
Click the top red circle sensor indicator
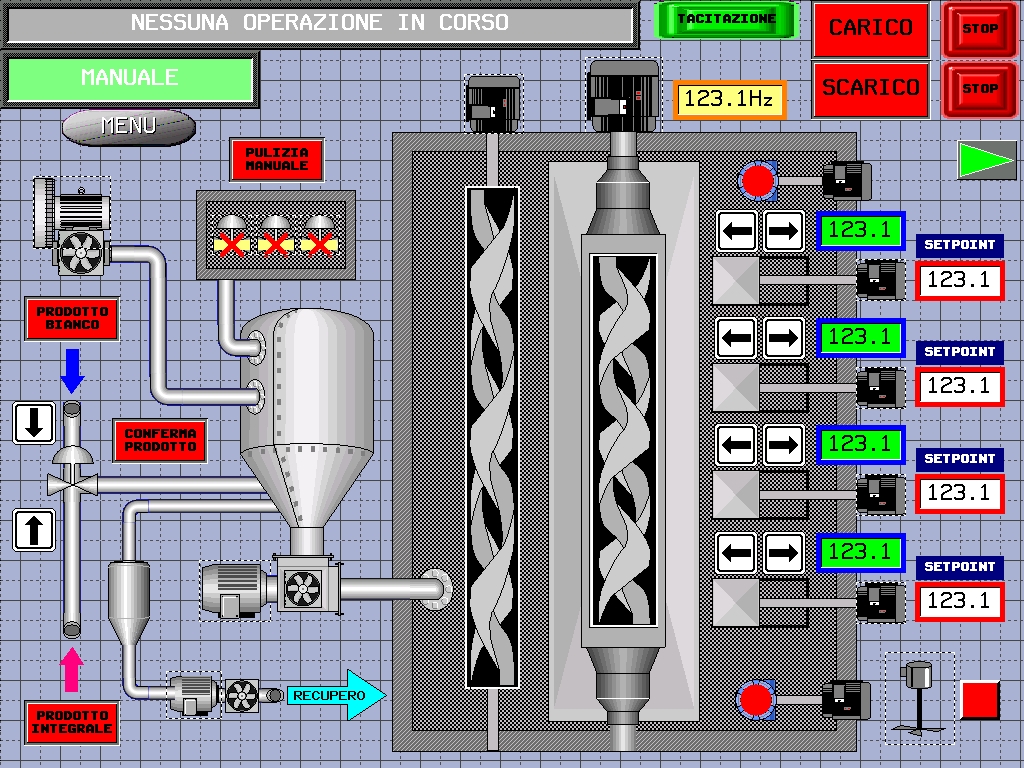[757, 180]
